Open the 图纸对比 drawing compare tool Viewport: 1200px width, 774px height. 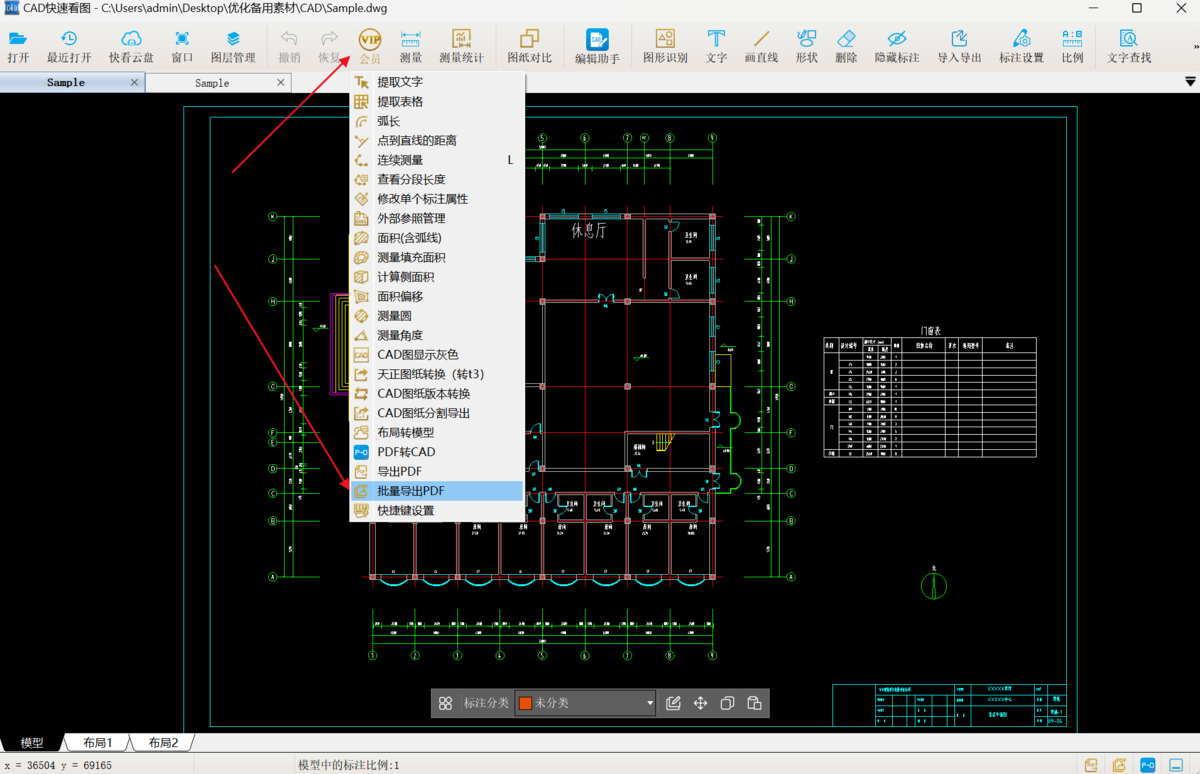tap(529, 45)
